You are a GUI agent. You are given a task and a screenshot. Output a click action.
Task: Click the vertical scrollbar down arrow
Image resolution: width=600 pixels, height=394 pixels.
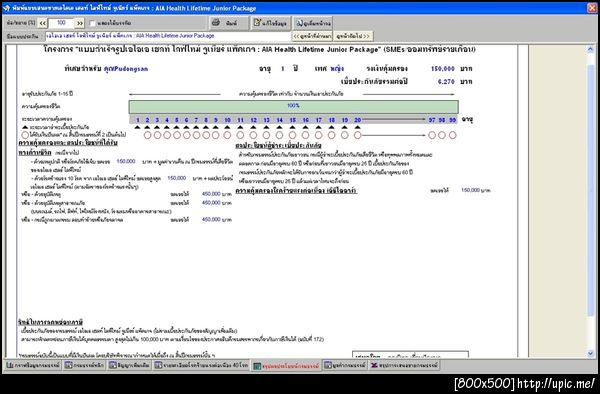pos(590,354)
